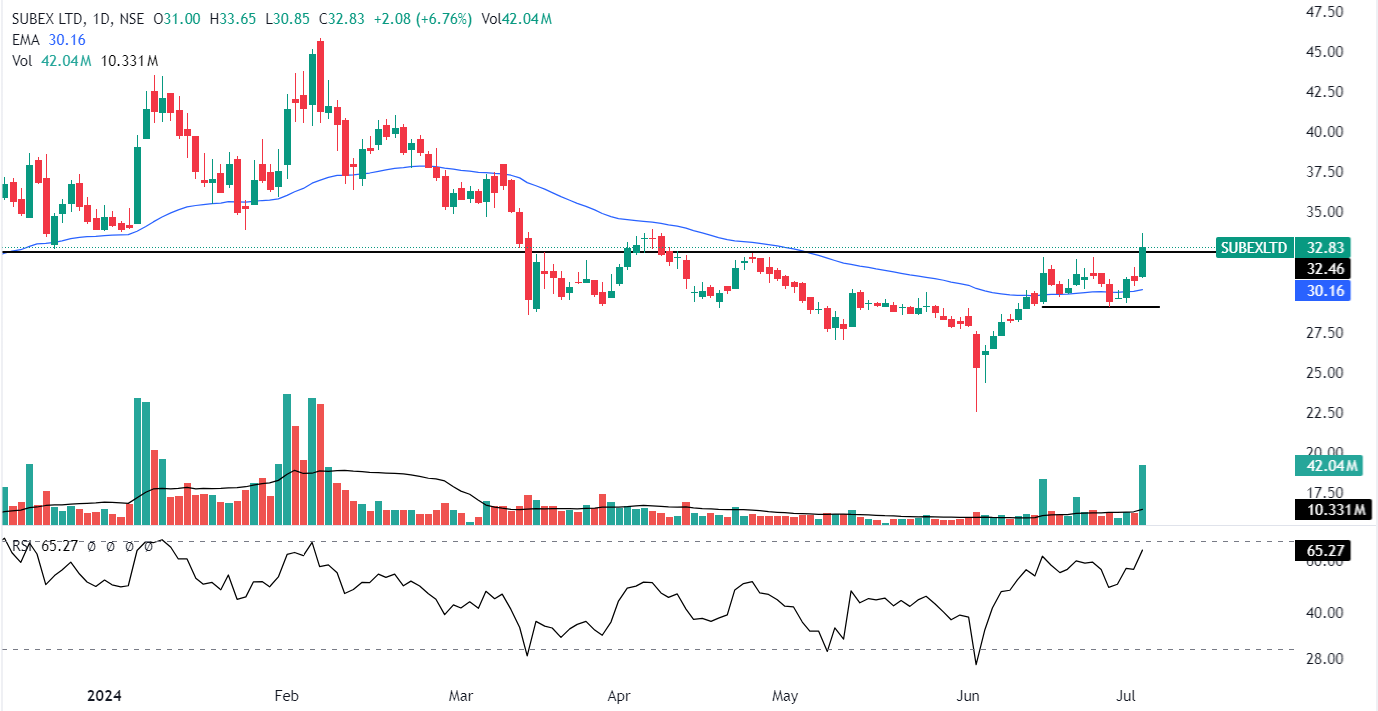
Task: Click the Vol indicator legend label
Action: 22,61
